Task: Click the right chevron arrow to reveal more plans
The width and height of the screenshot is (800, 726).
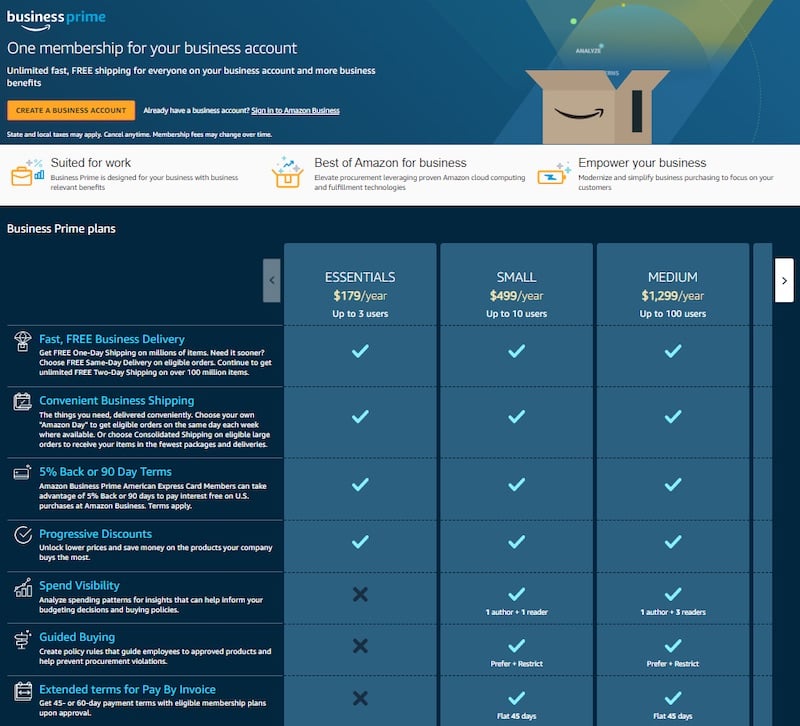Action: 784,281
